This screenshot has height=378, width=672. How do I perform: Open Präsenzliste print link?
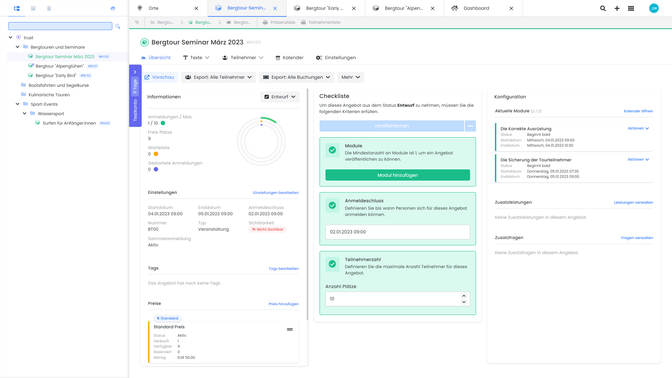(279, 22)
